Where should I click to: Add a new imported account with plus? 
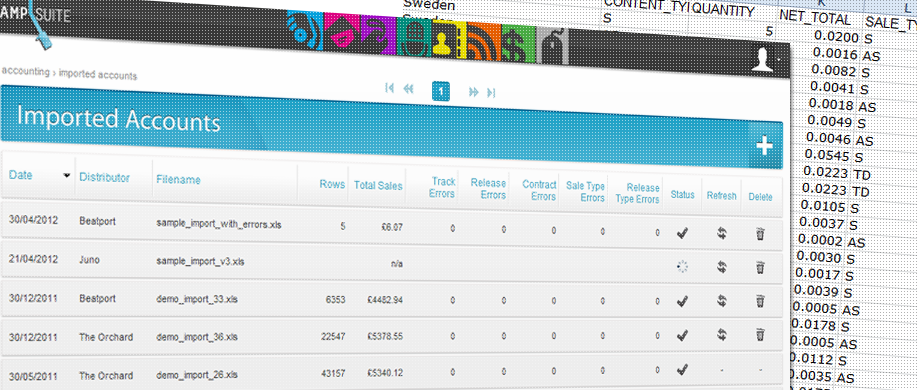pos(764,147)
